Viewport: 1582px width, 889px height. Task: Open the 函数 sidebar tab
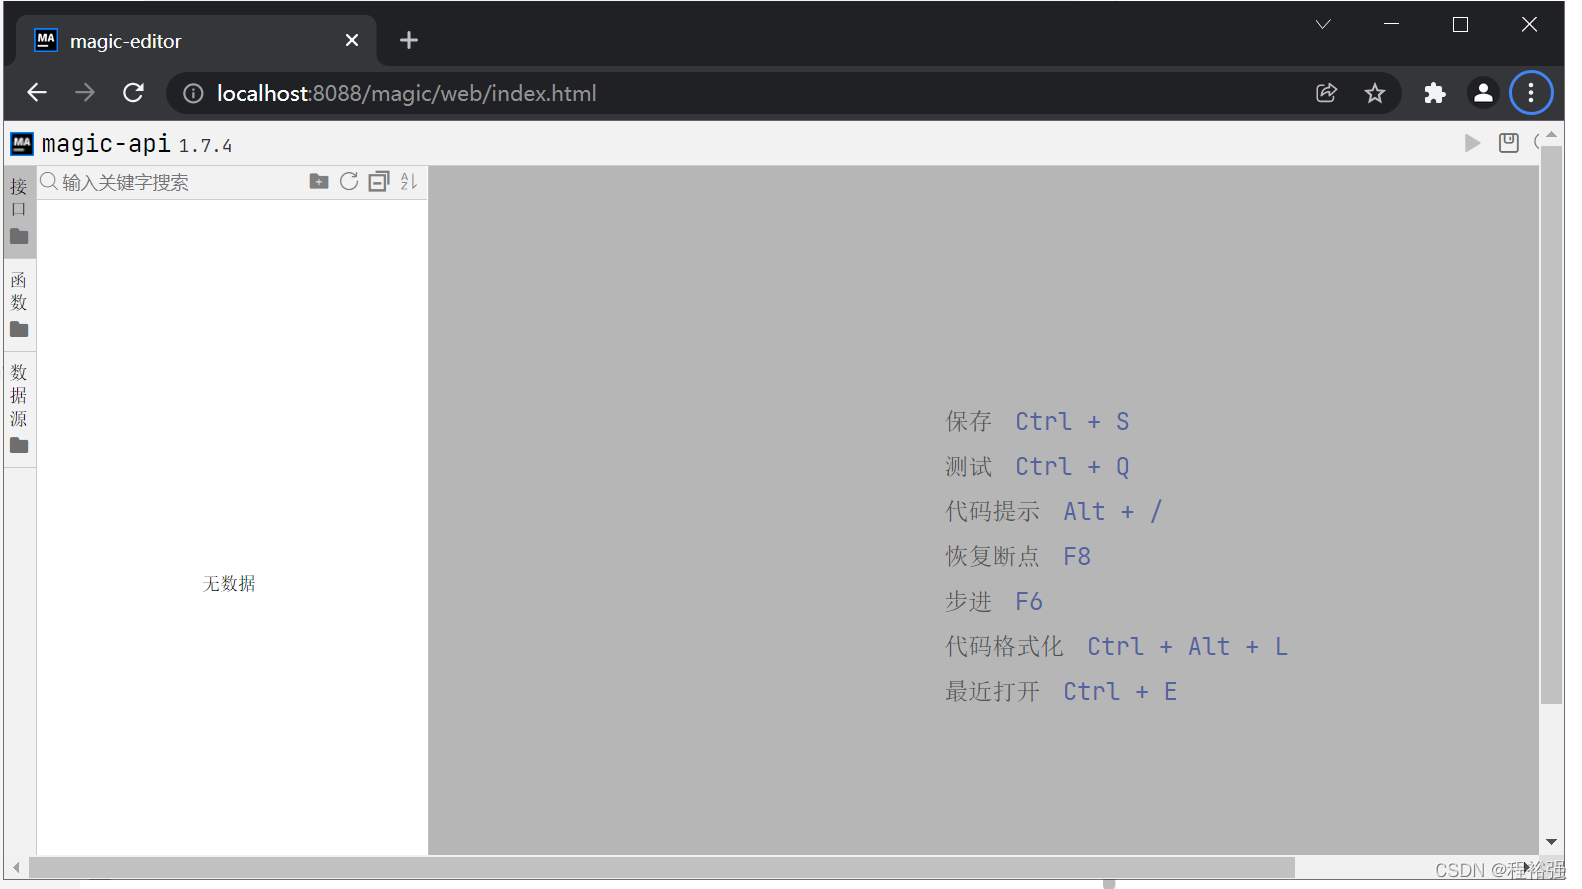coord(19,304)
